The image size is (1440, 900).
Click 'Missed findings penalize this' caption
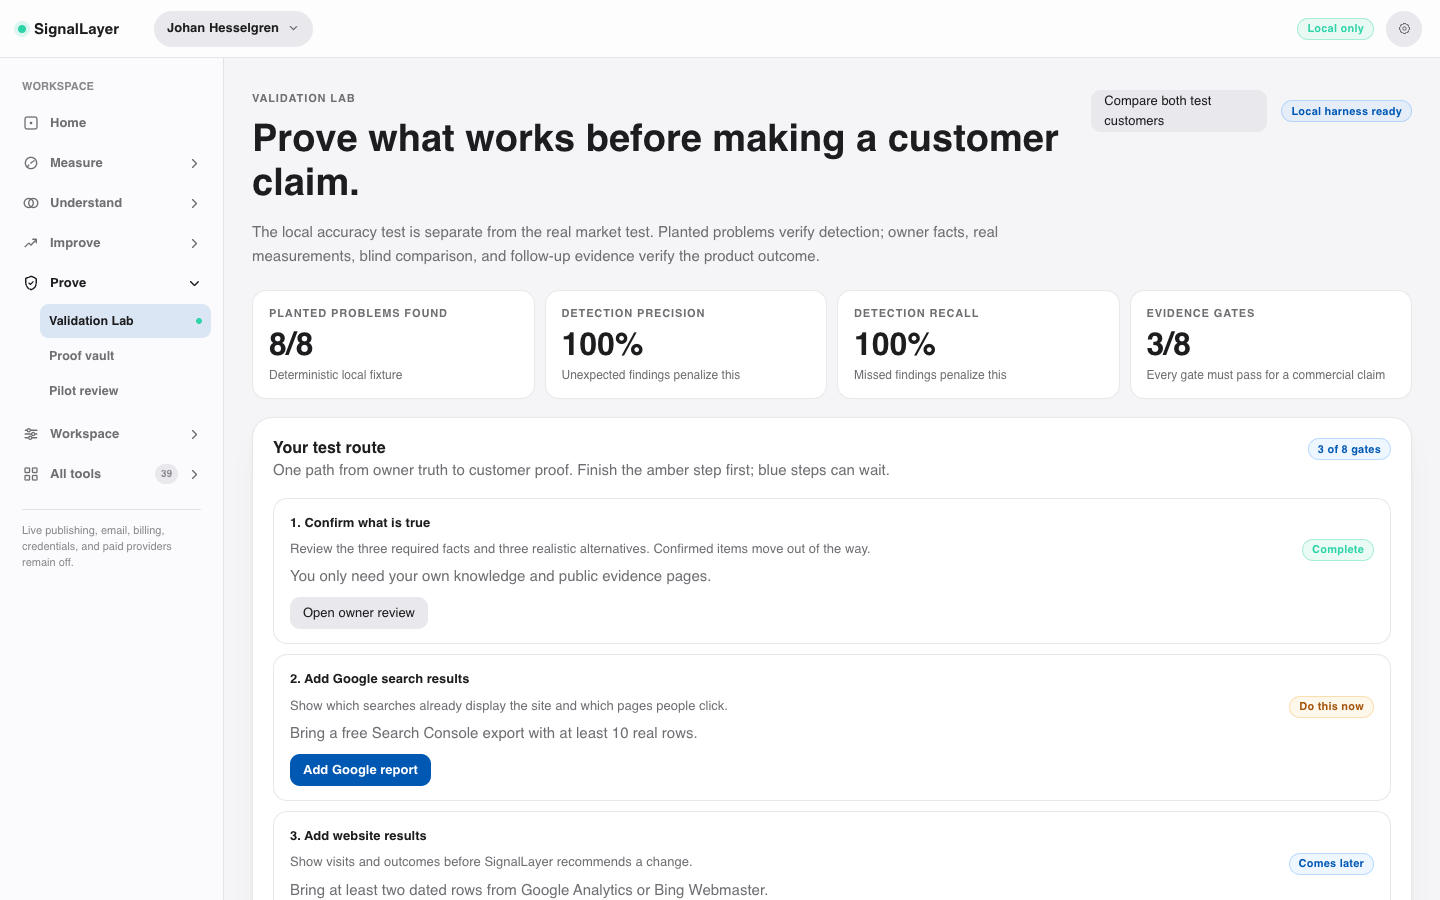pos(930,375)
